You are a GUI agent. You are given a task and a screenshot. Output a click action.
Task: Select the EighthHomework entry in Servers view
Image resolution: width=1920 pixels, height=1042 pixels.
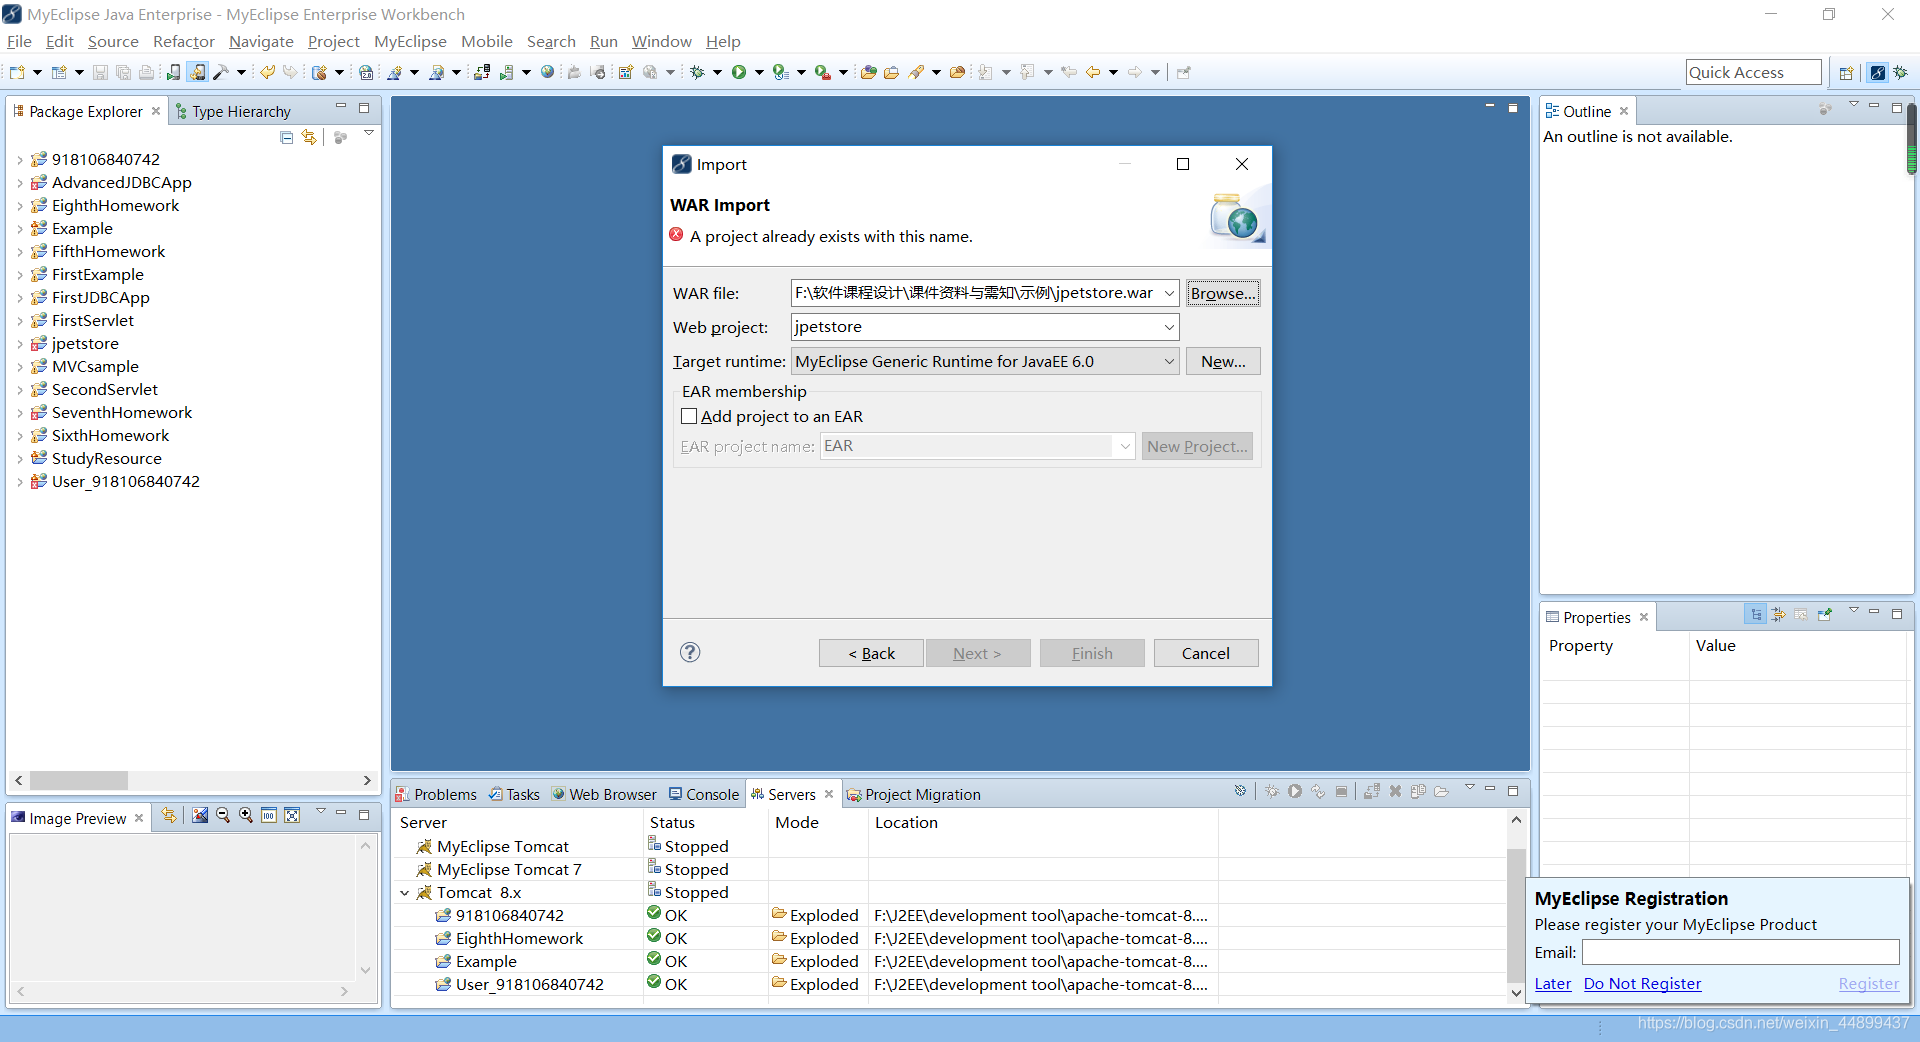point(519,939)
